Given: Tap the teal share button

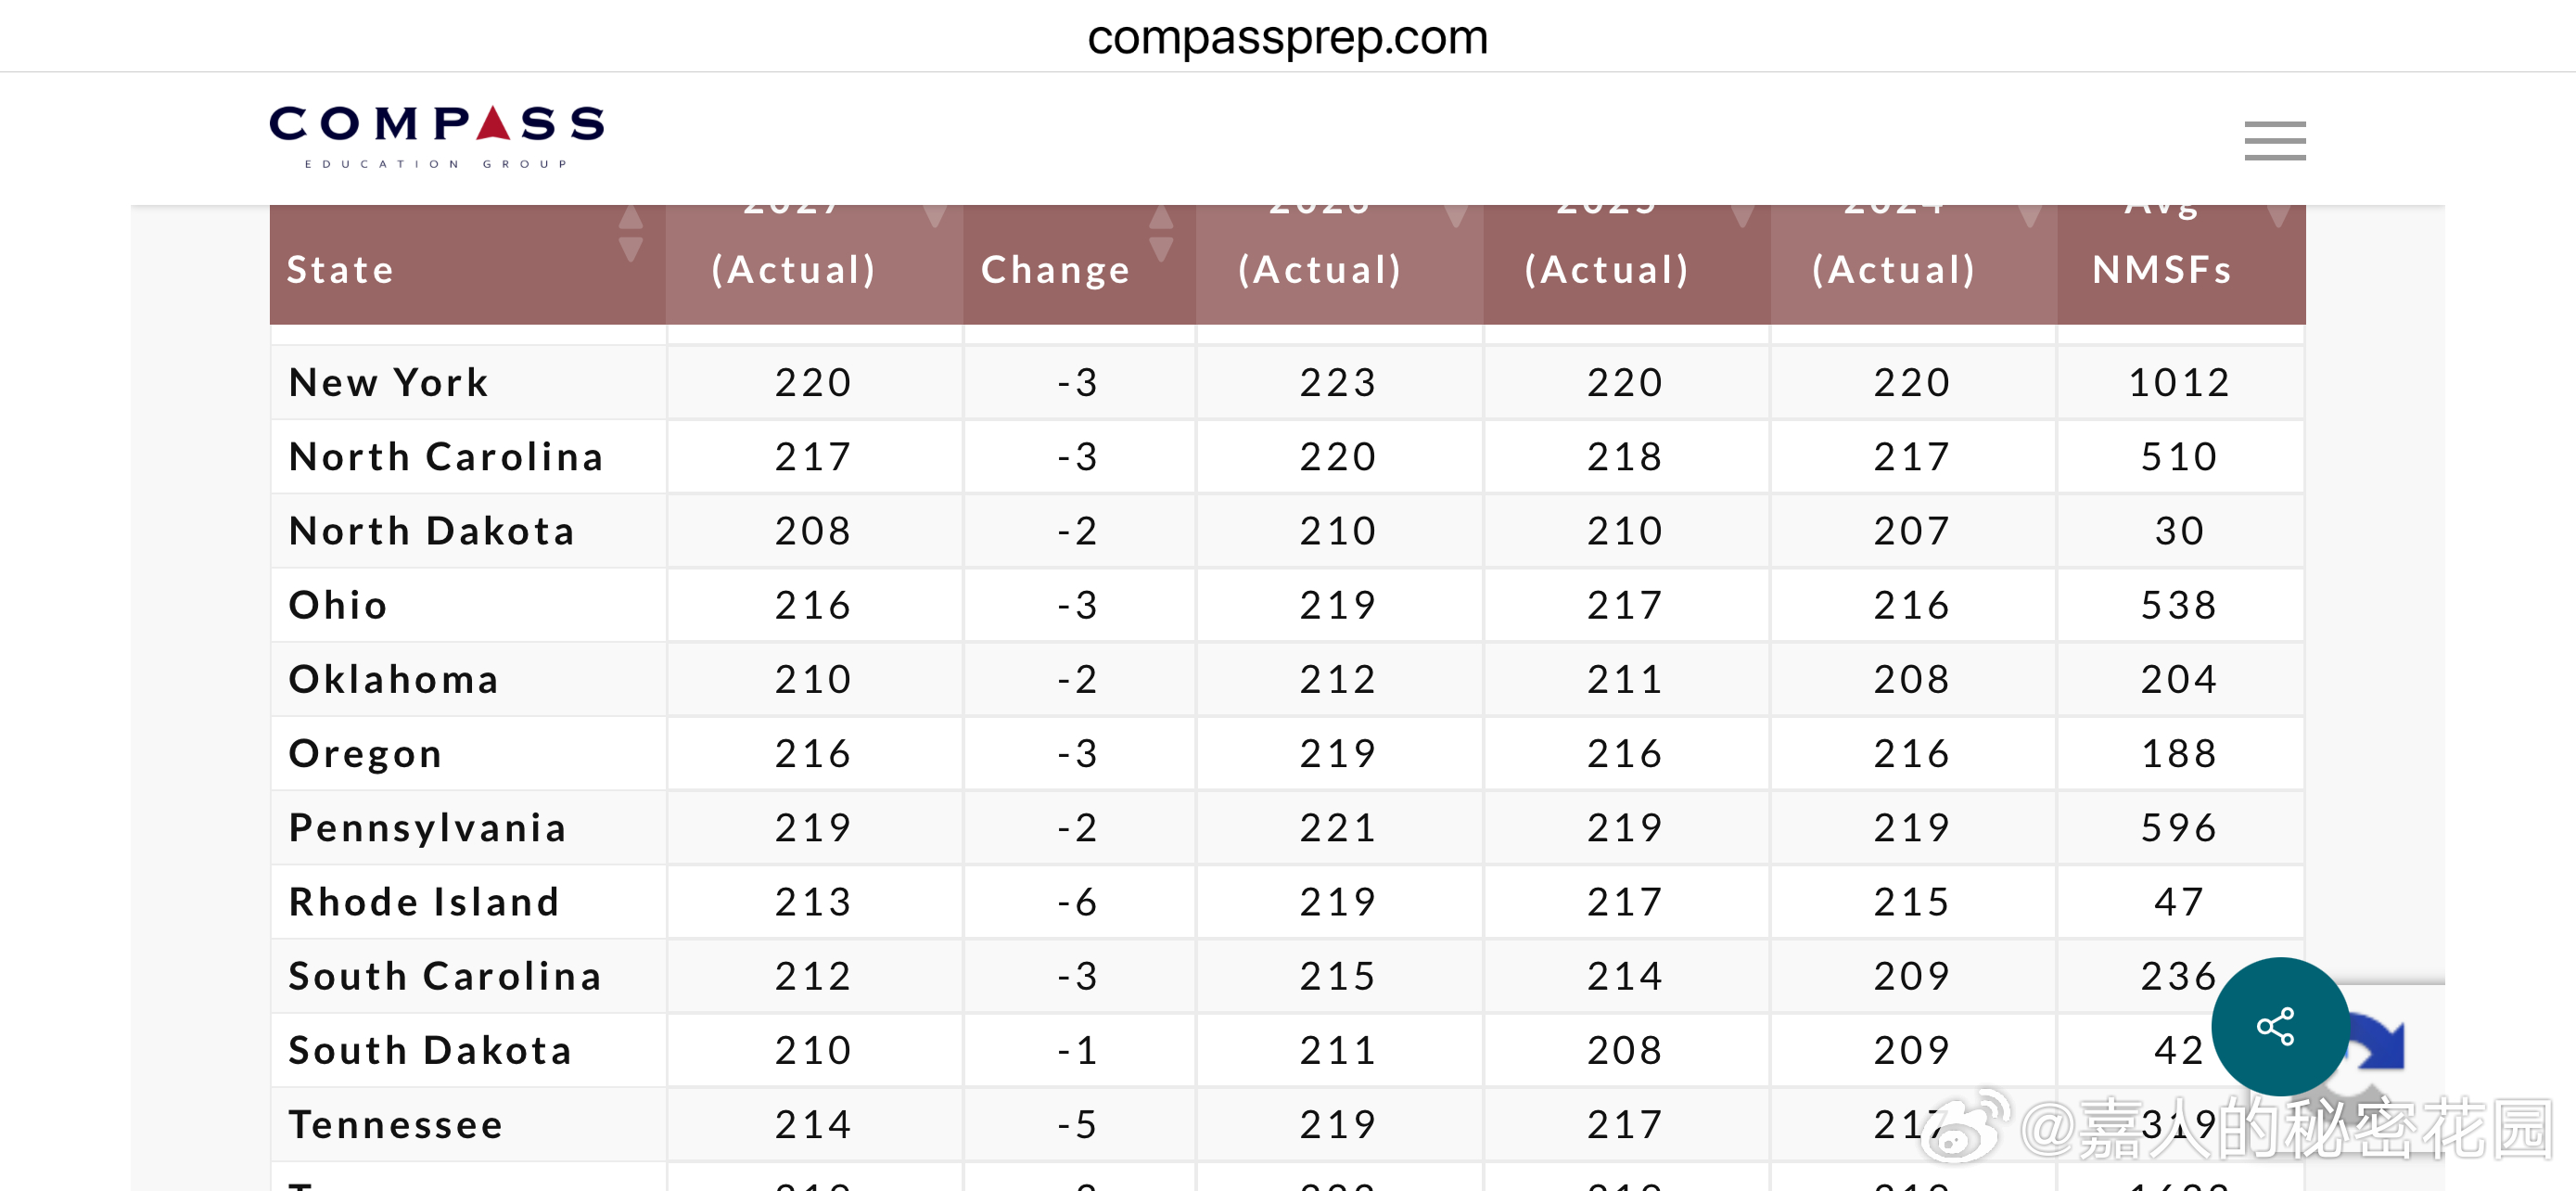Looking at the screenshot, I should pos(2279,1026).
